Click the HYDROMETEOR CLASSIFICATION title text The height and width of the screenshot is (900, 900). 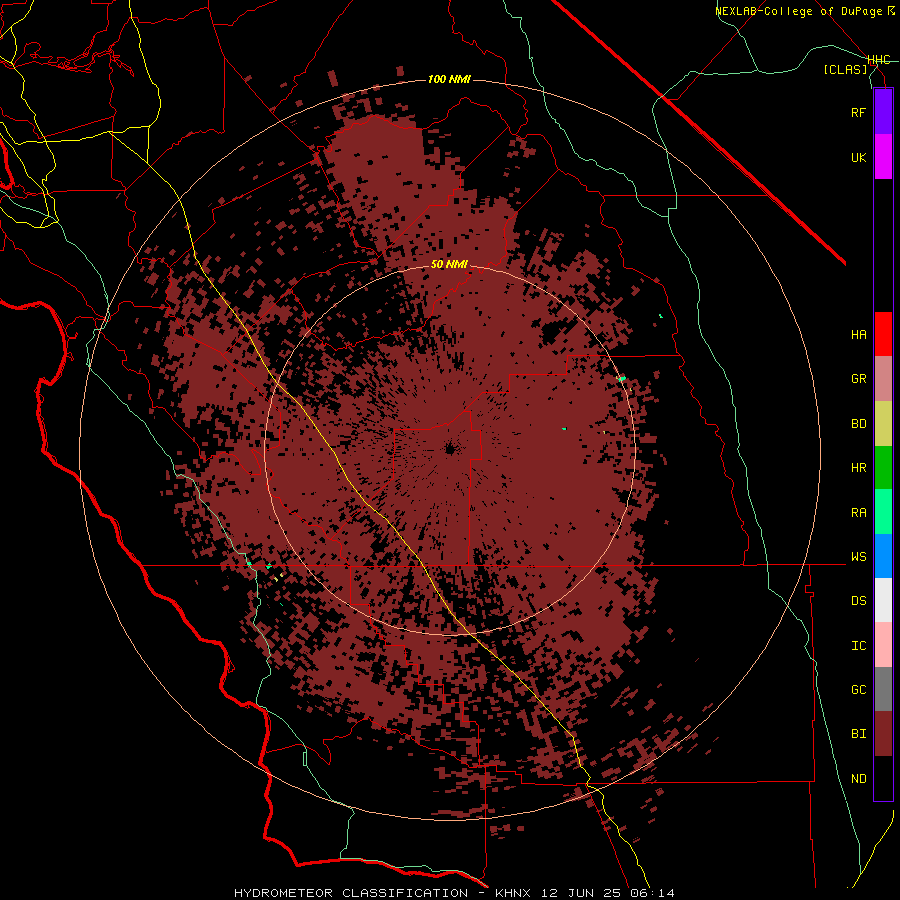coord(351,893)
